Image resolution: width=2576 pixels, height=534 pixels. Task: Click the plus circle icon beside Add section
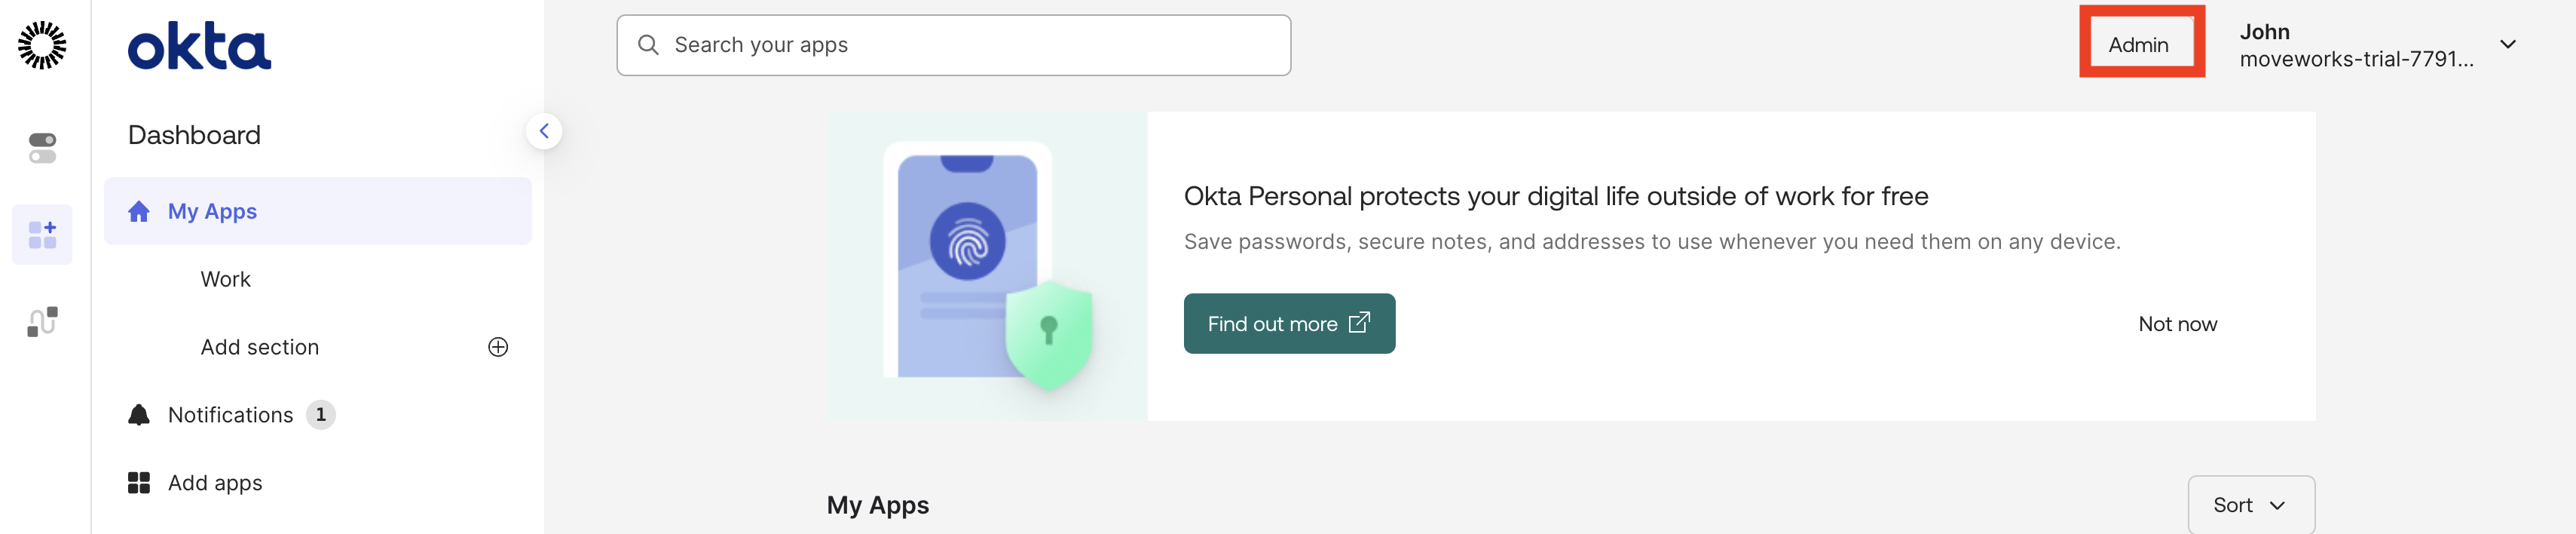(x=498, y=347)
